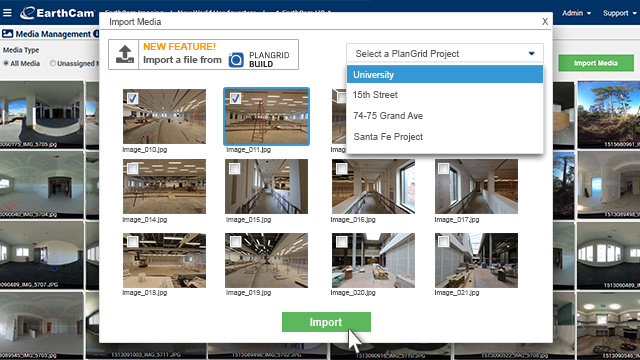Viewport: 640px width, 360px height.
Task: Select the All Media radio button
Action: [6, 63]
